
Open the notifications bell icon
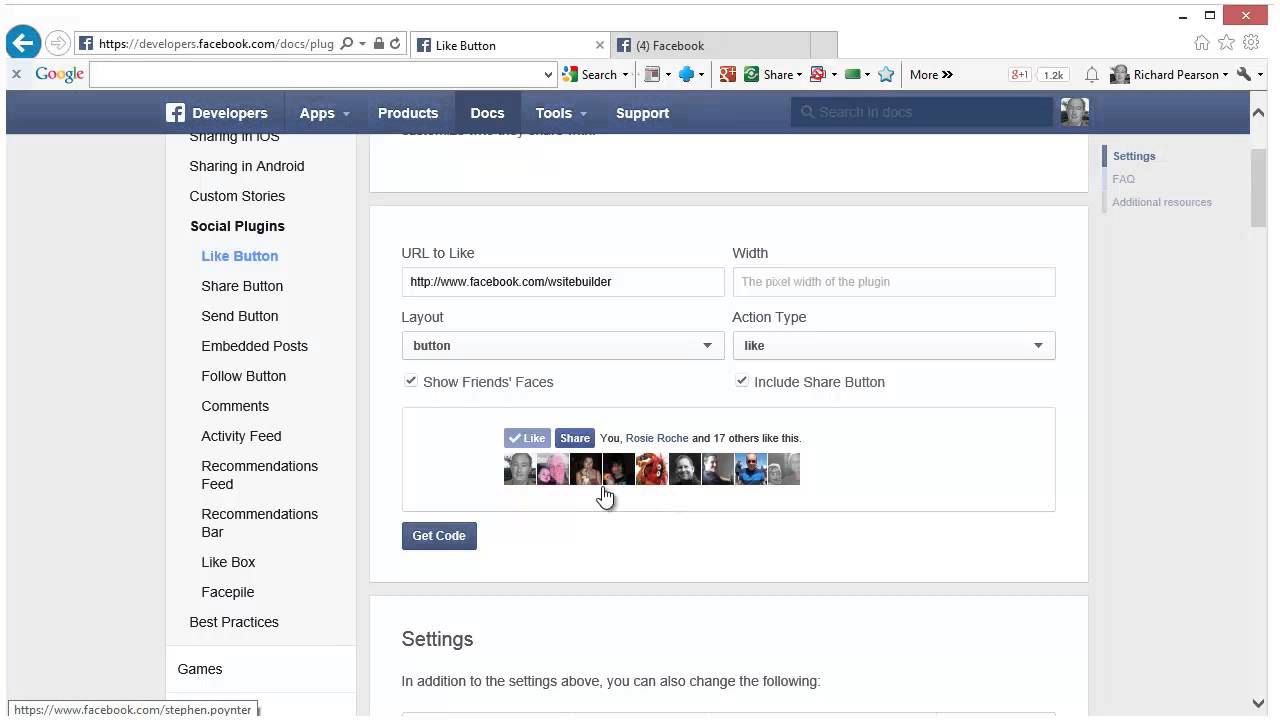point(1092,74)
